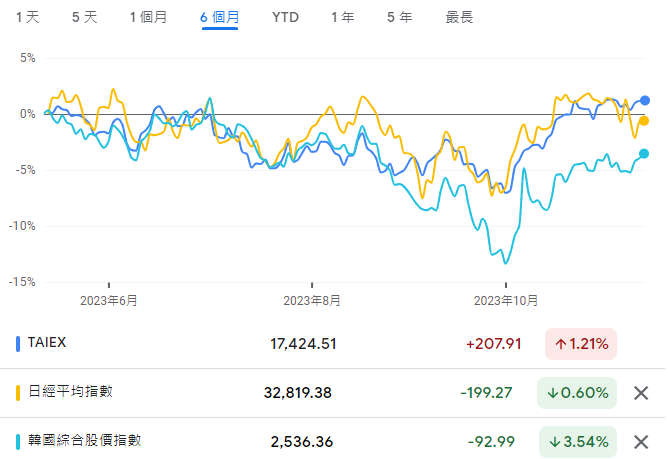Click the TAIEX index name
Viewport: 670px width, 459px height.
click(47, 343)
